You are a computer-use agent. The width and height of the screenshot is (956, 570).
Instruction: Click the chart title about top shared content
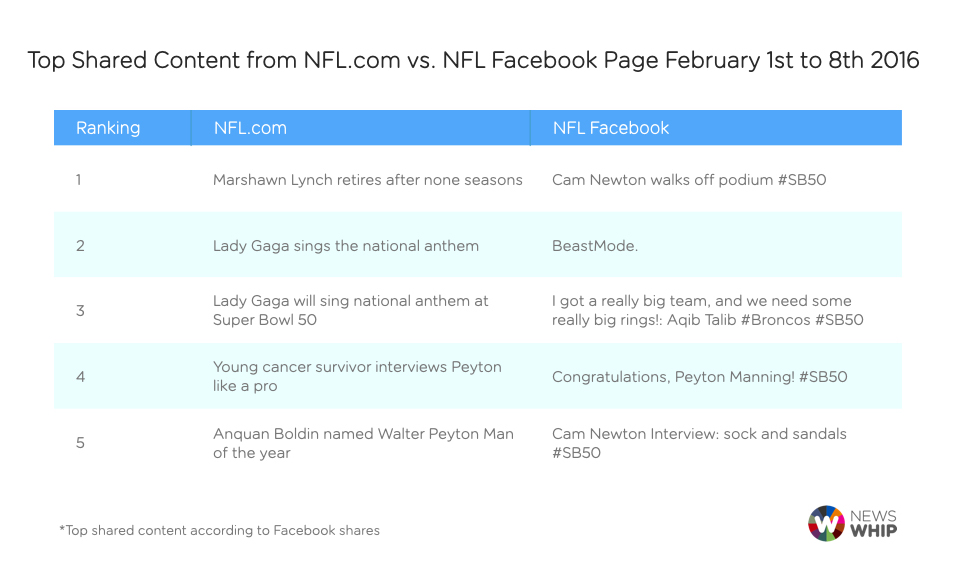pyautogui.click(x=473, y=60)
